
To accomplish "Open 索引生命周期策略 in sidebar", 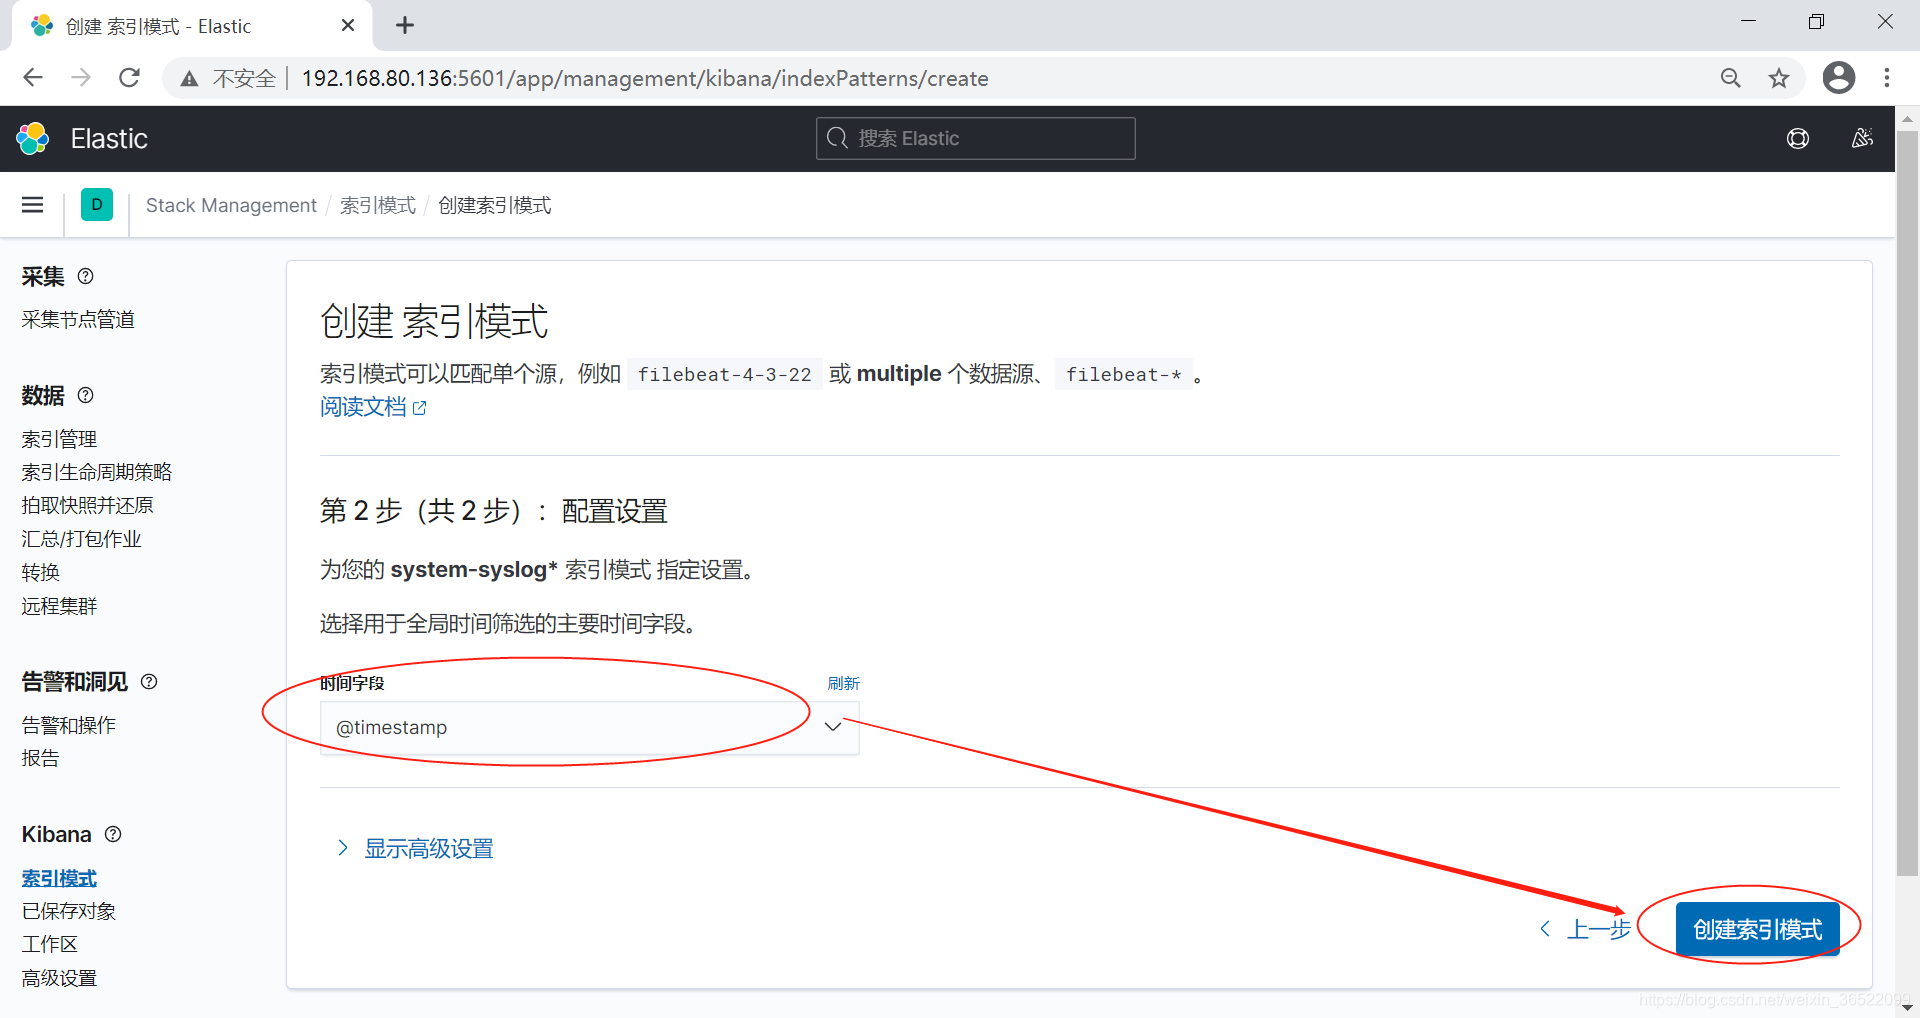I will point(97,472).
